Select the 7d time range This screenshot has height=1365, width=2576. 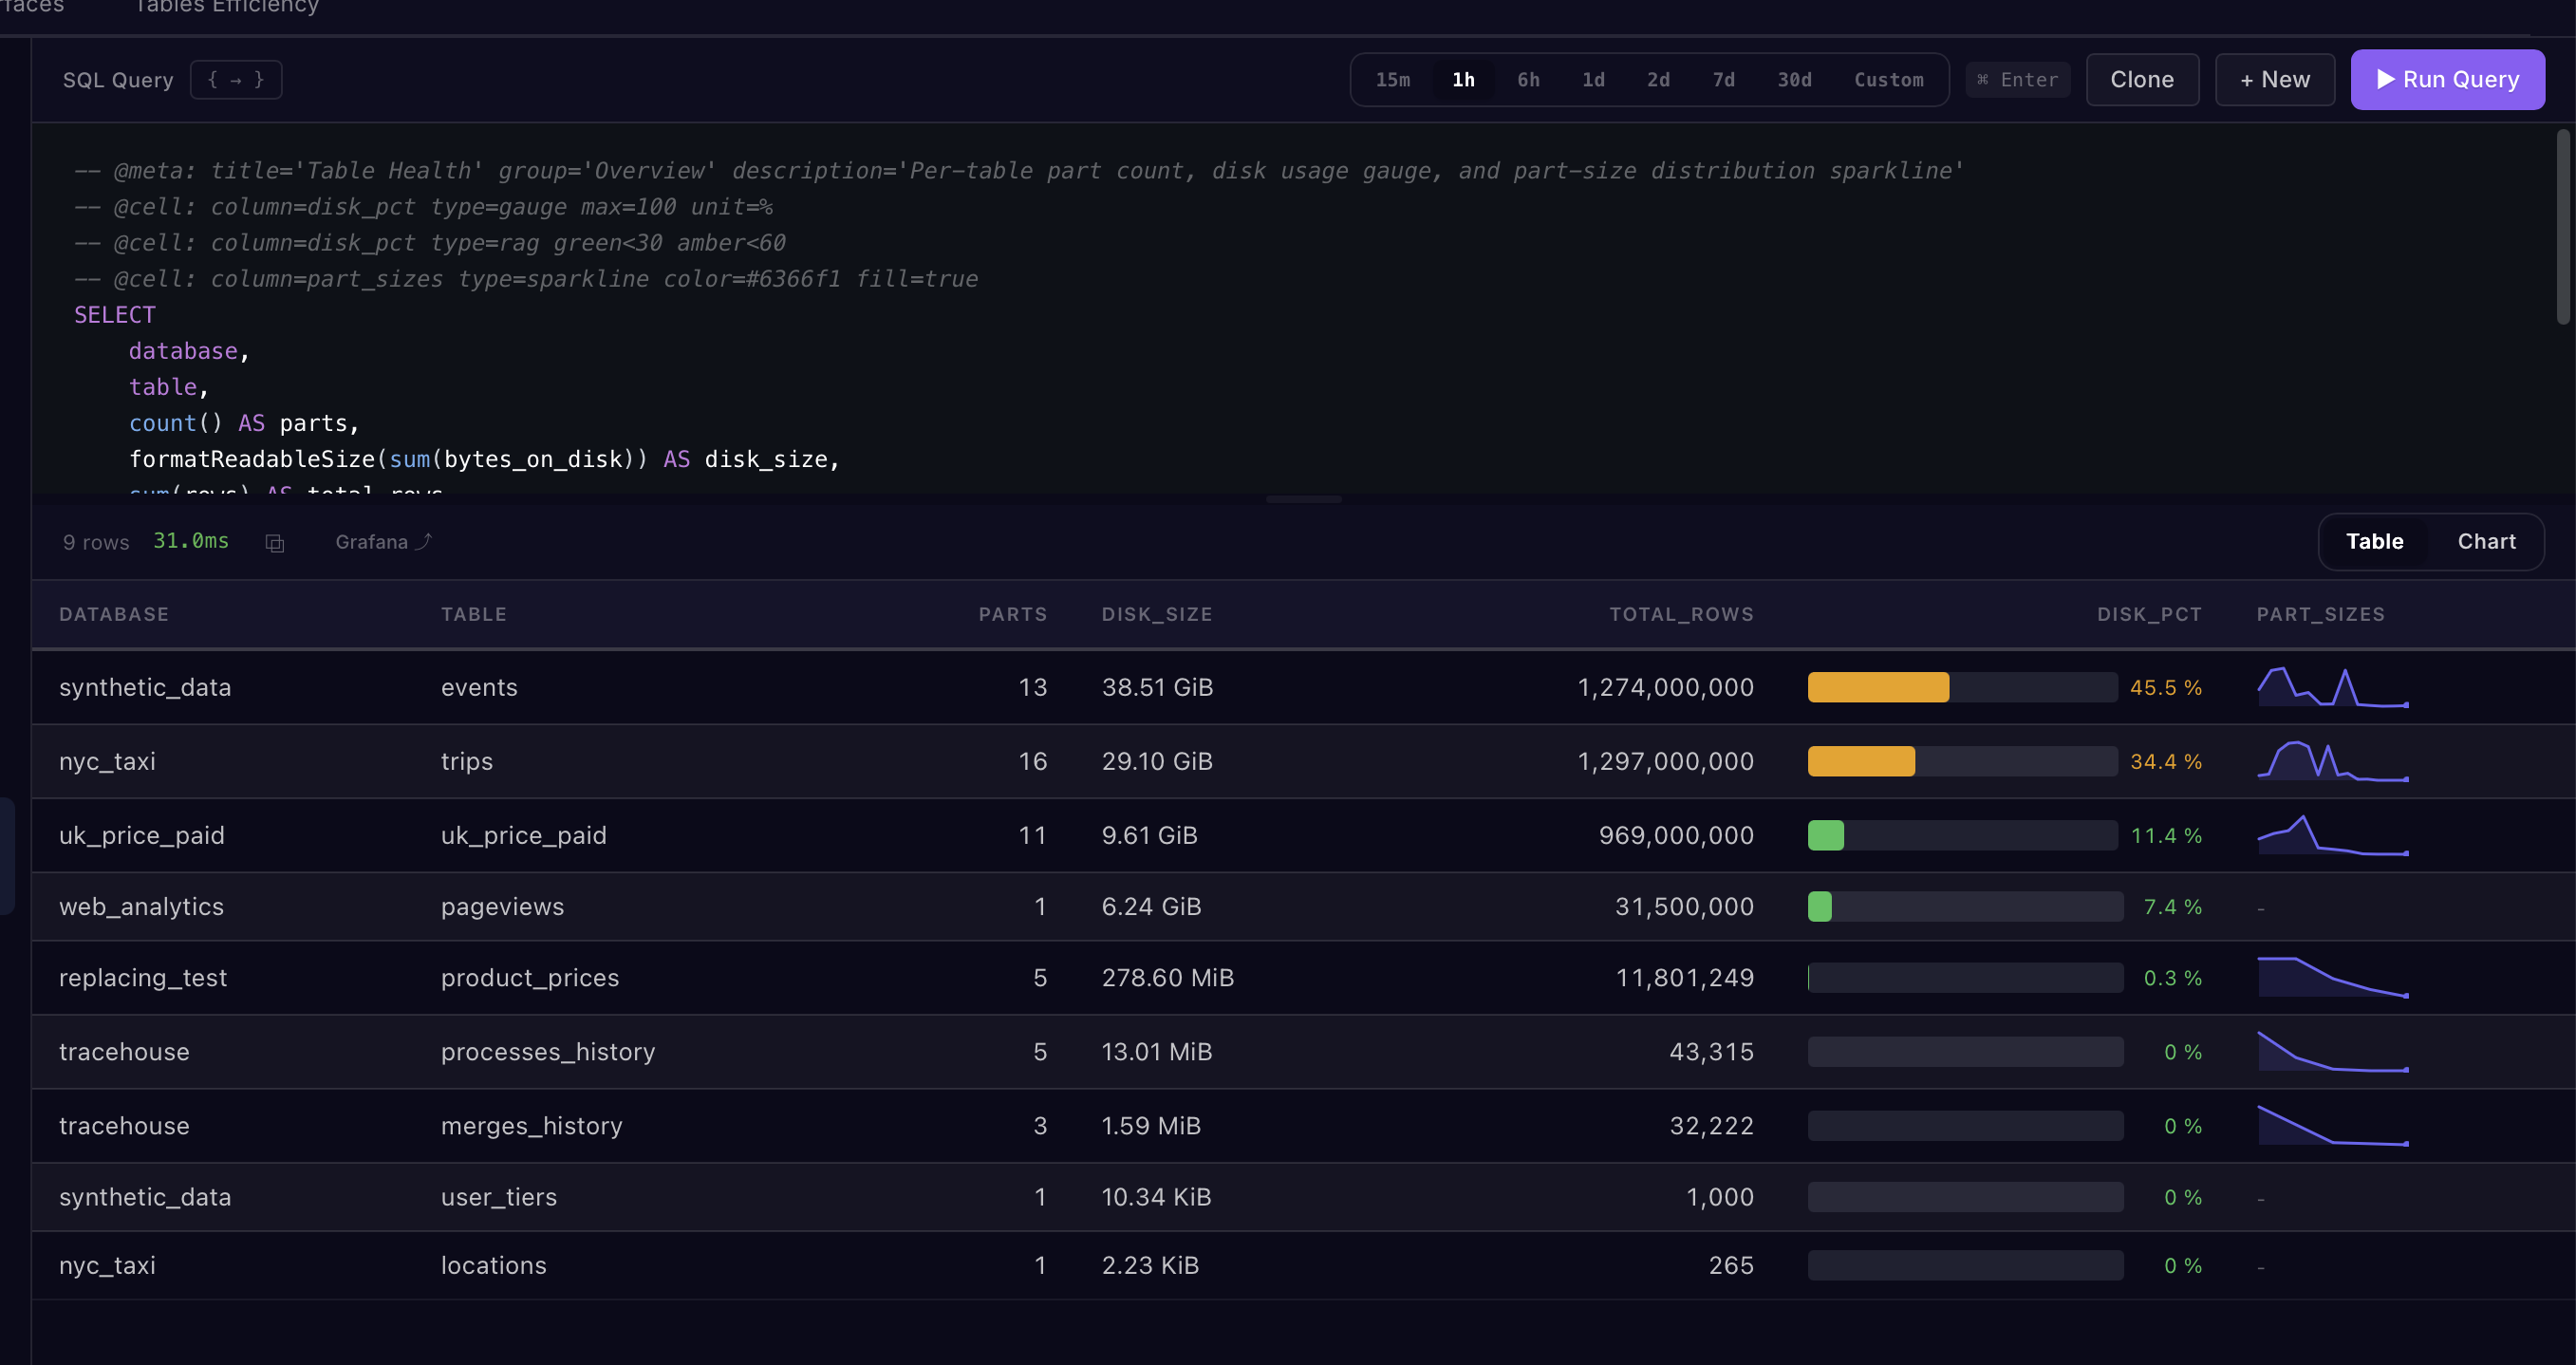point(1723,80)
